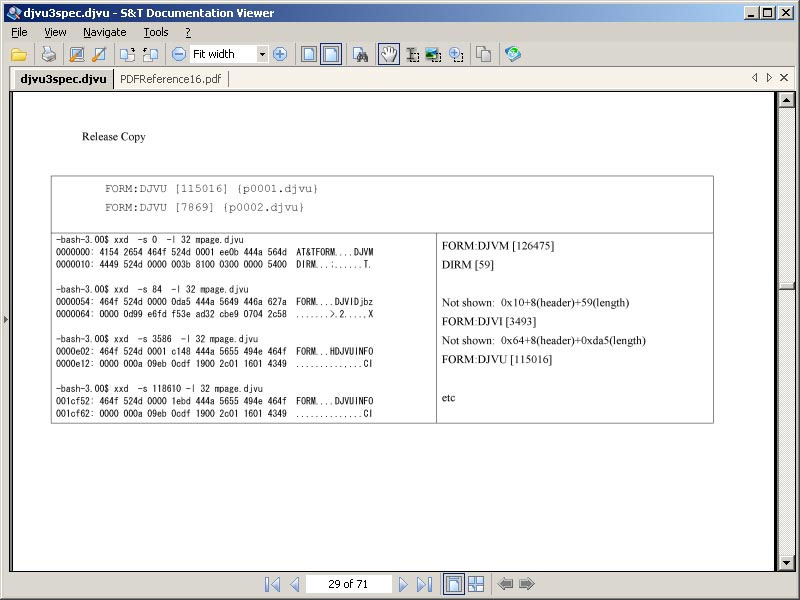The height and width of the screenshot is (600, 800).
Task: Go to the next page
Action: tap(403, 584)
